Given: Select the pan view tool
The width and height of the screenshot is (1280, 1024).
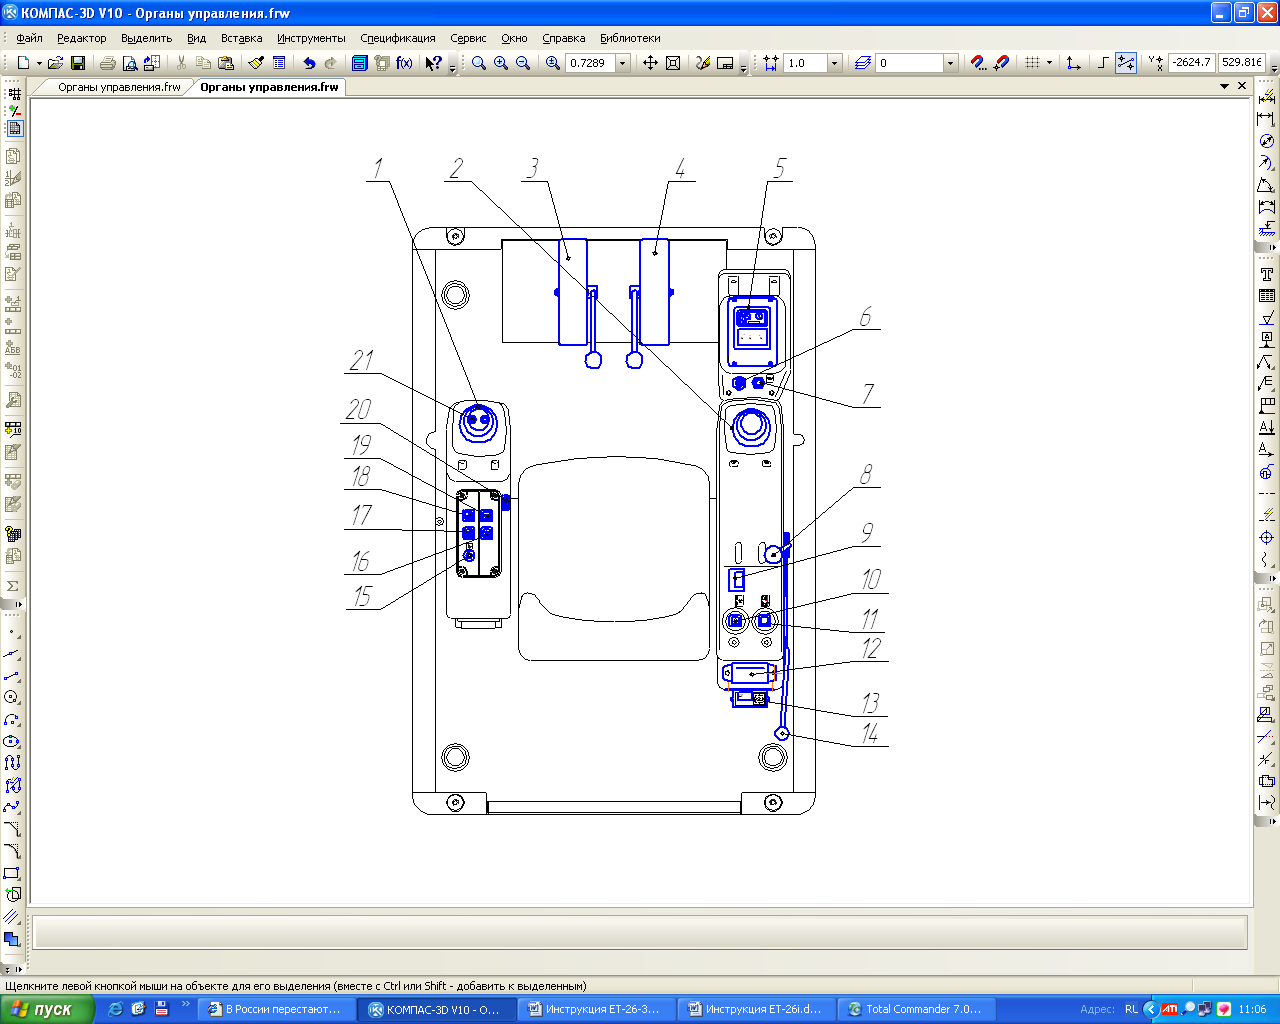Looking at the screenshot, I should 650,63.
